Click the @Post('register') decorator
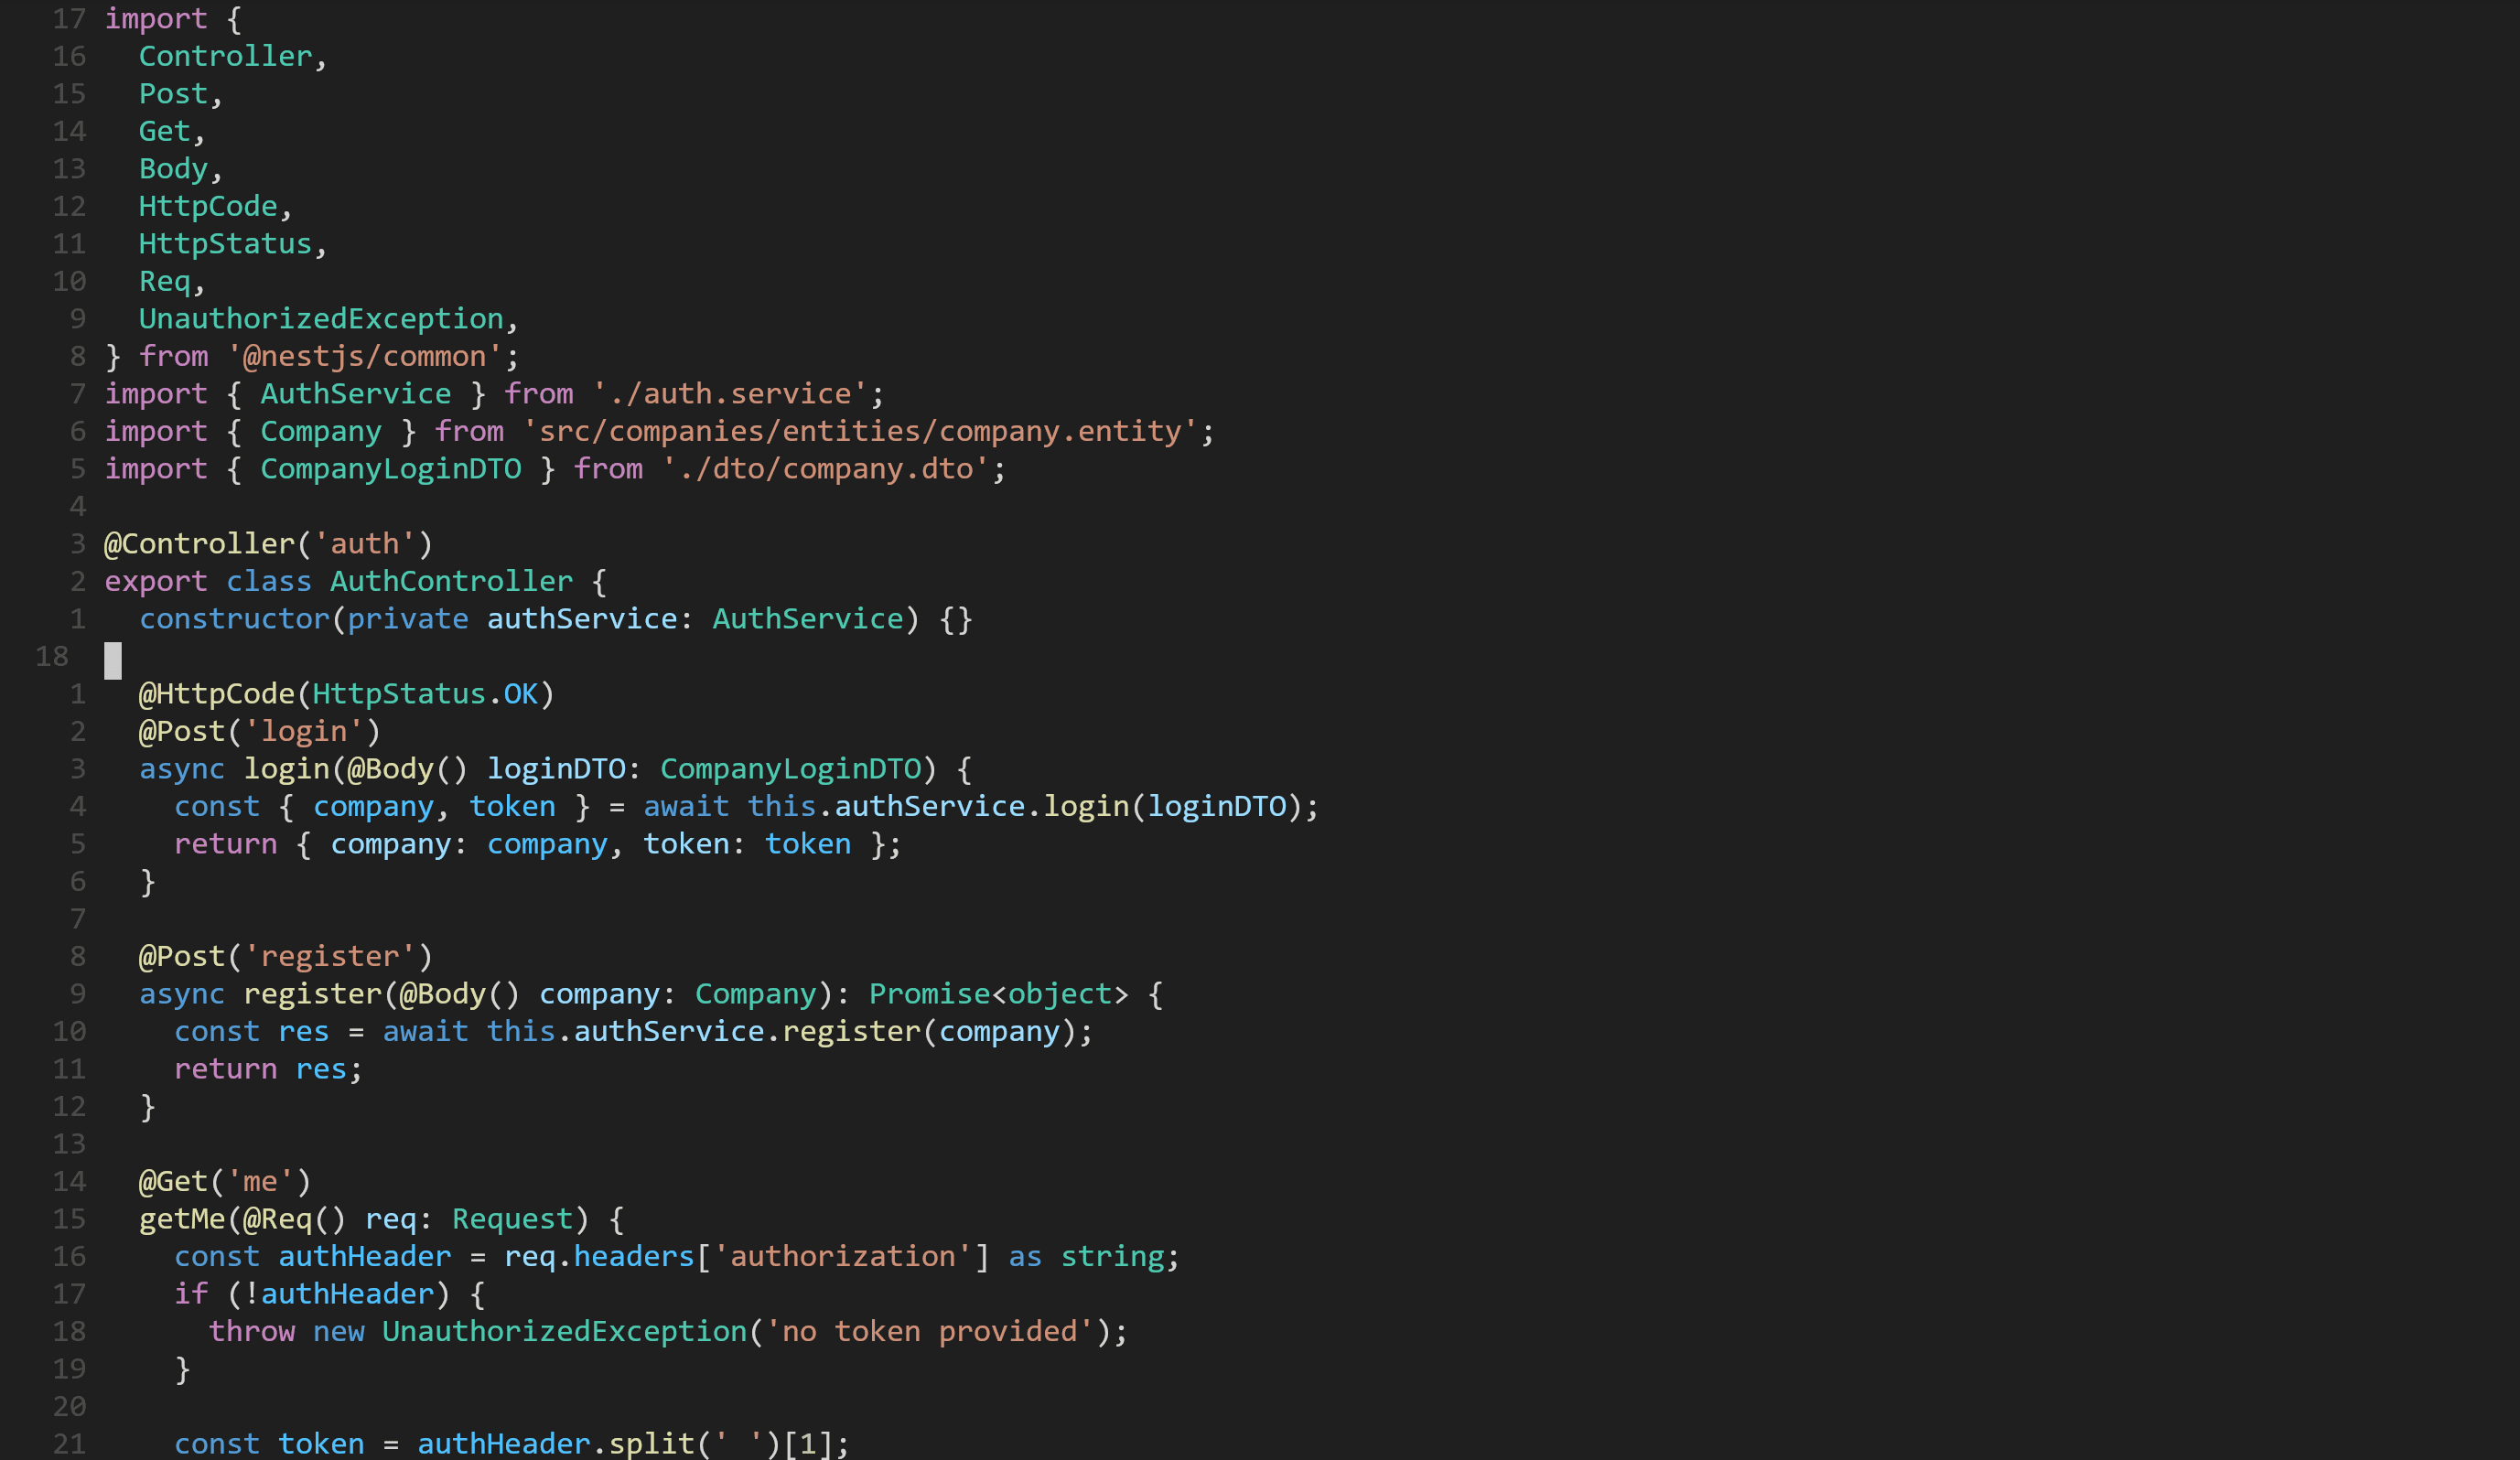The width and height of the screenshot is (2520, 1460). coord(283,955)
